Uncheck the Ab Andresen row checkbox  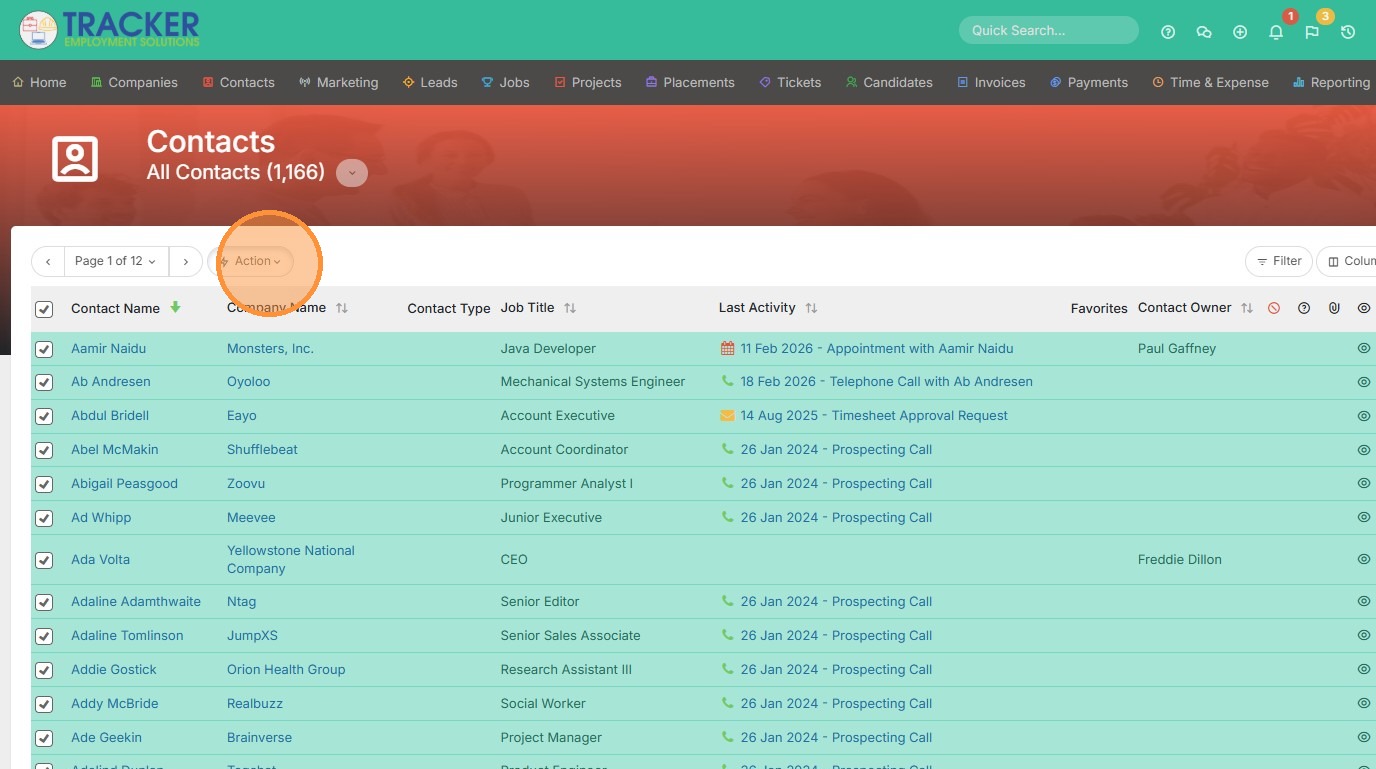tap(44, 382)
